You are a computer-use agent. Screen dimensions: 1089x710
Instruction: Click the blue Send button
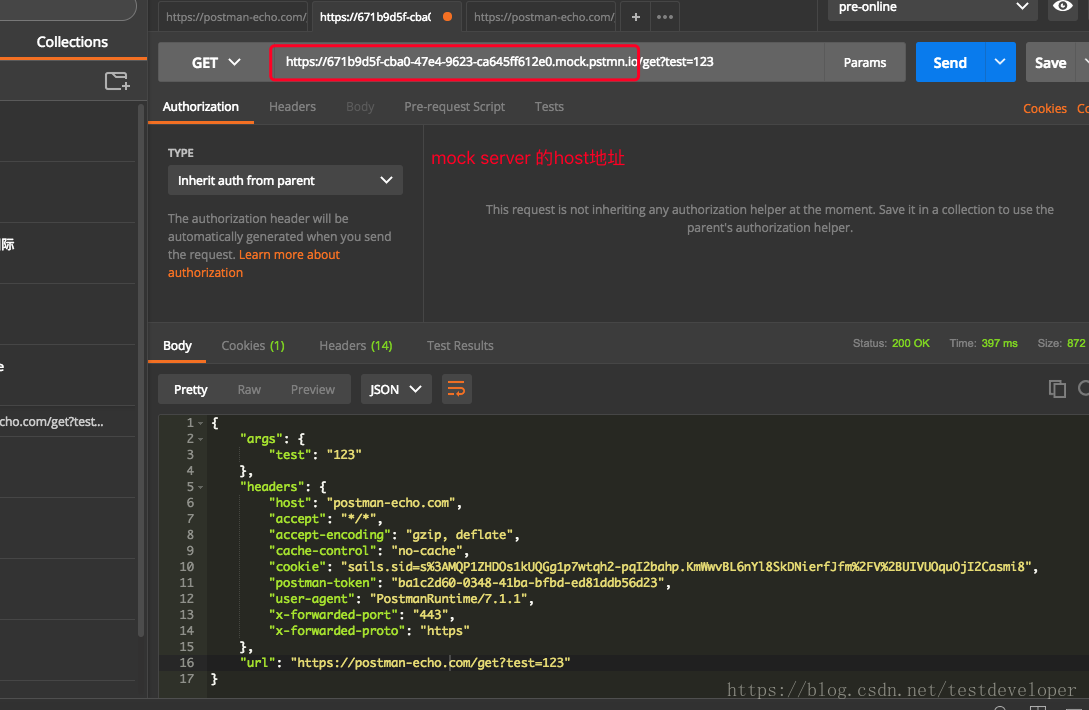coord(950,62)
